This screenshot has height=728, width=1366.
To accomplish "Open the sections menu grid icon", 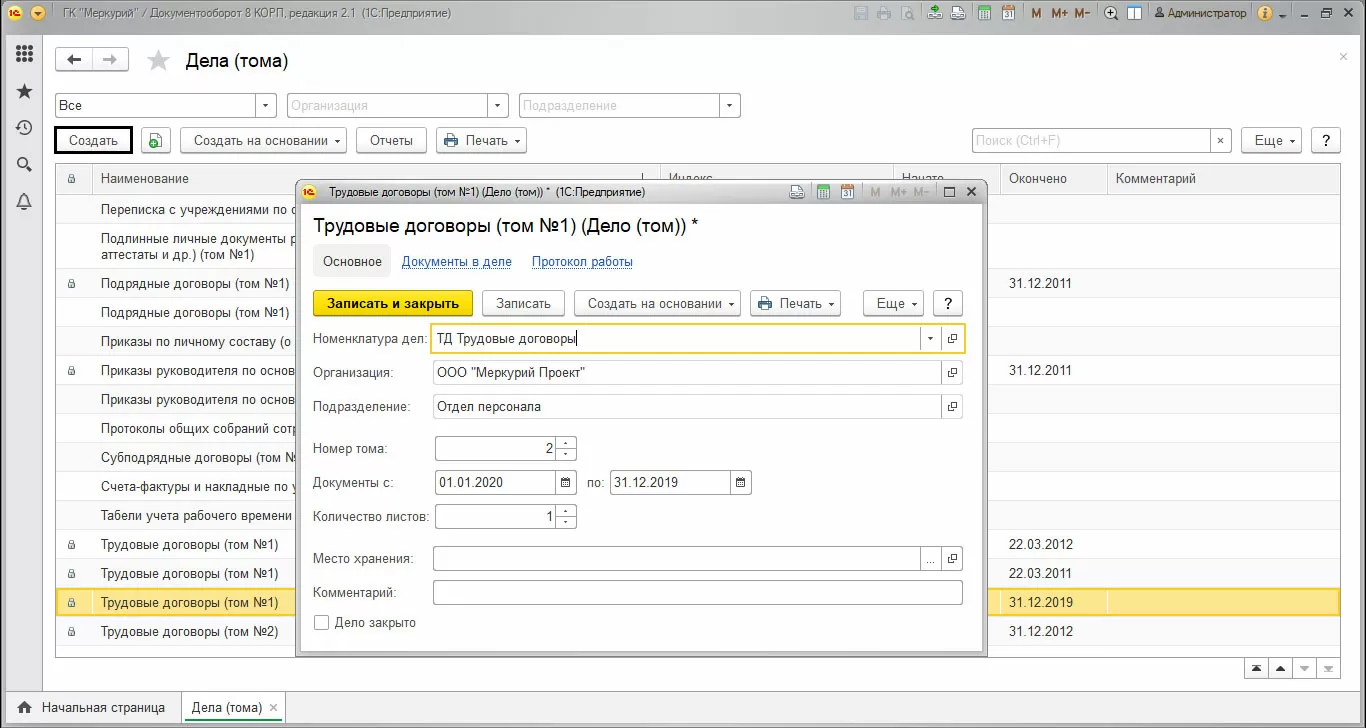I will 24,54.
